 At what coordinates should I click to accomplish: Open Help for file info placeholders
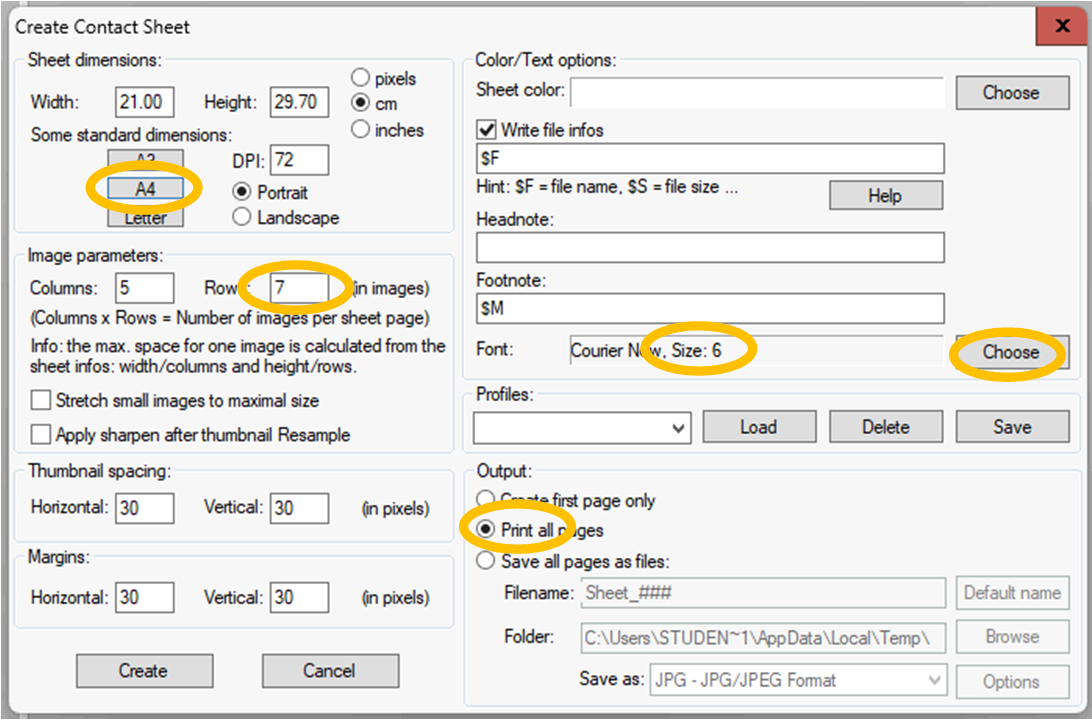click(885, 196)
